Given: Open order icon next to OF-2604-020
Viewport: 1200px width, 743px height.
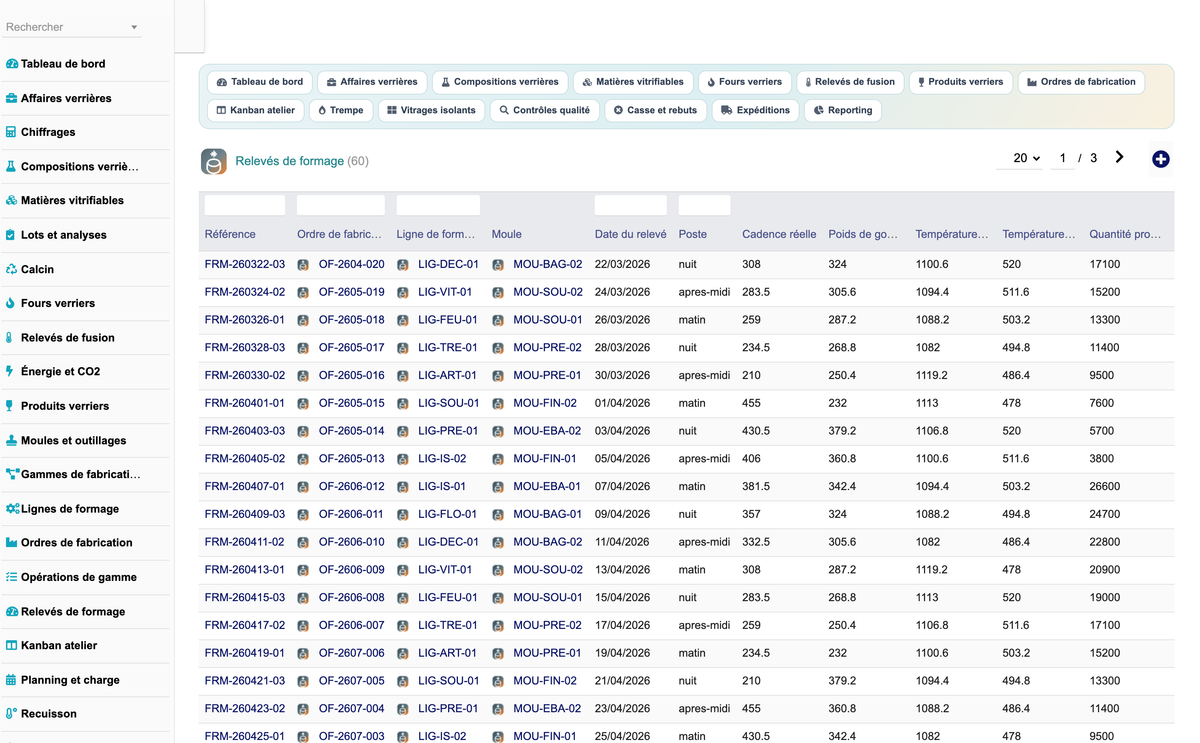Looking at the screenshot, I should 303,265.
